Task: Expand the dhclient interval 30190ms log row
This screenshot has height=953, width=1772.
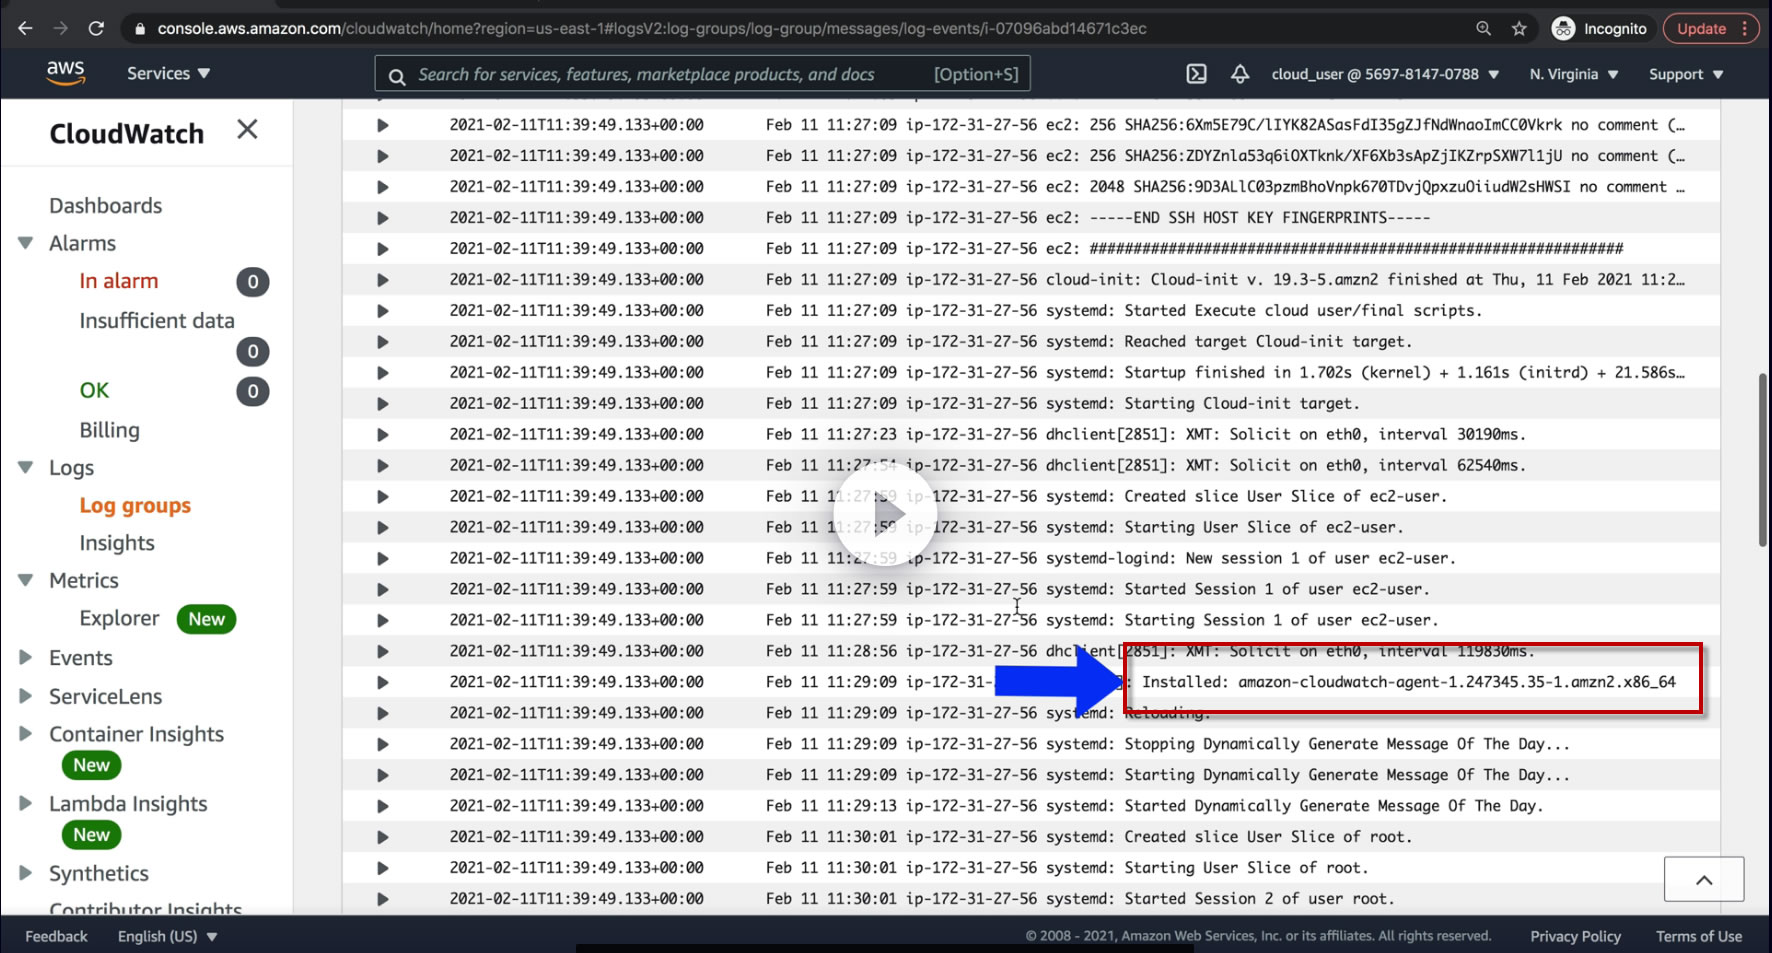Action: [382, 435]
